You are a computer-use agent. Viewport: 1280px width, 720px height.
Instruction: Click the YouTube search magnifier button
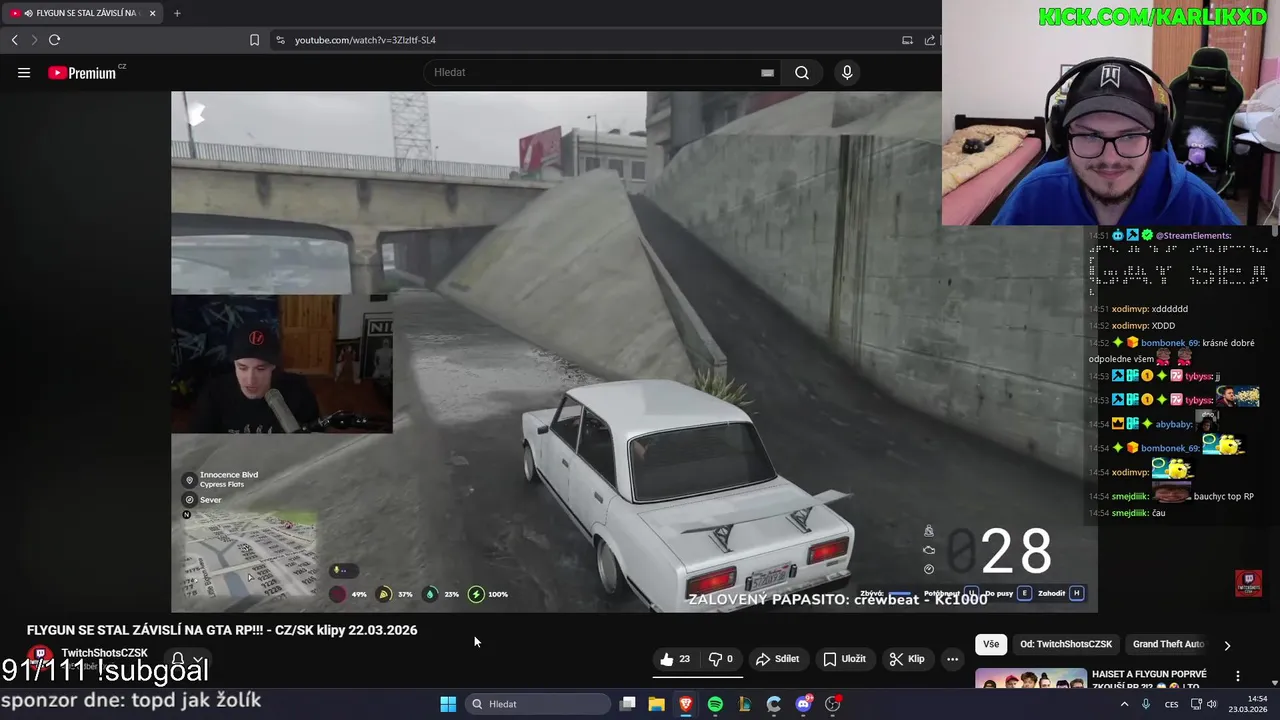802,72
